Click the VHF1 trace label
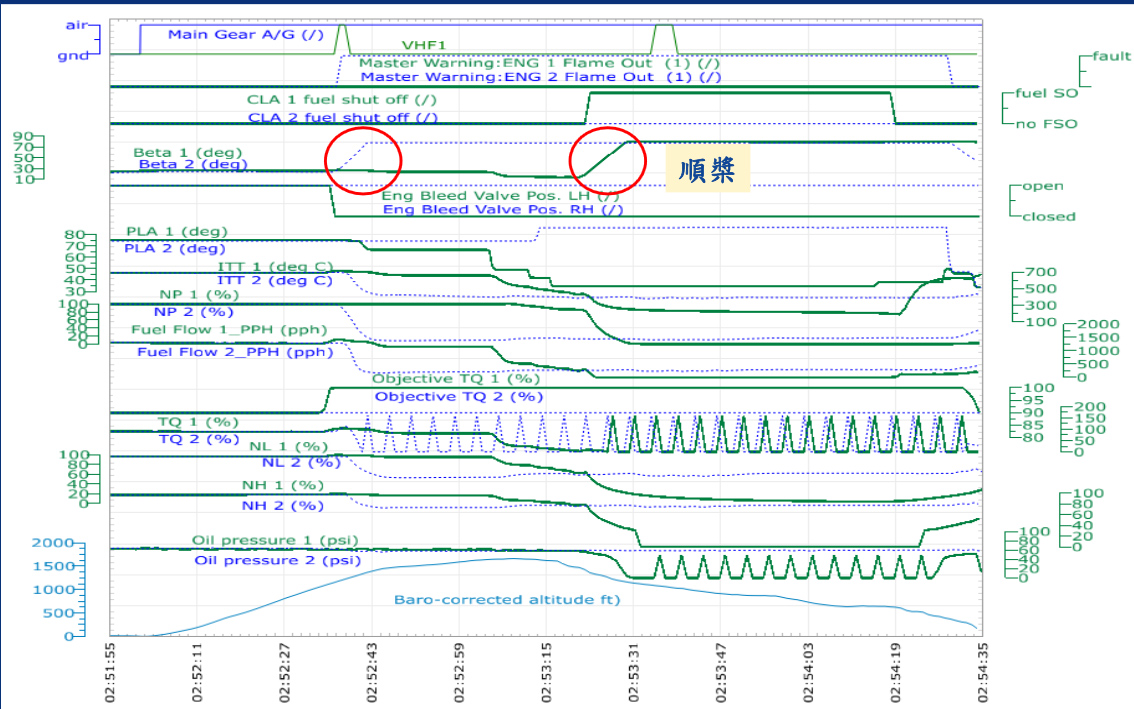The image size is (1134, 709). click(425, 45)
